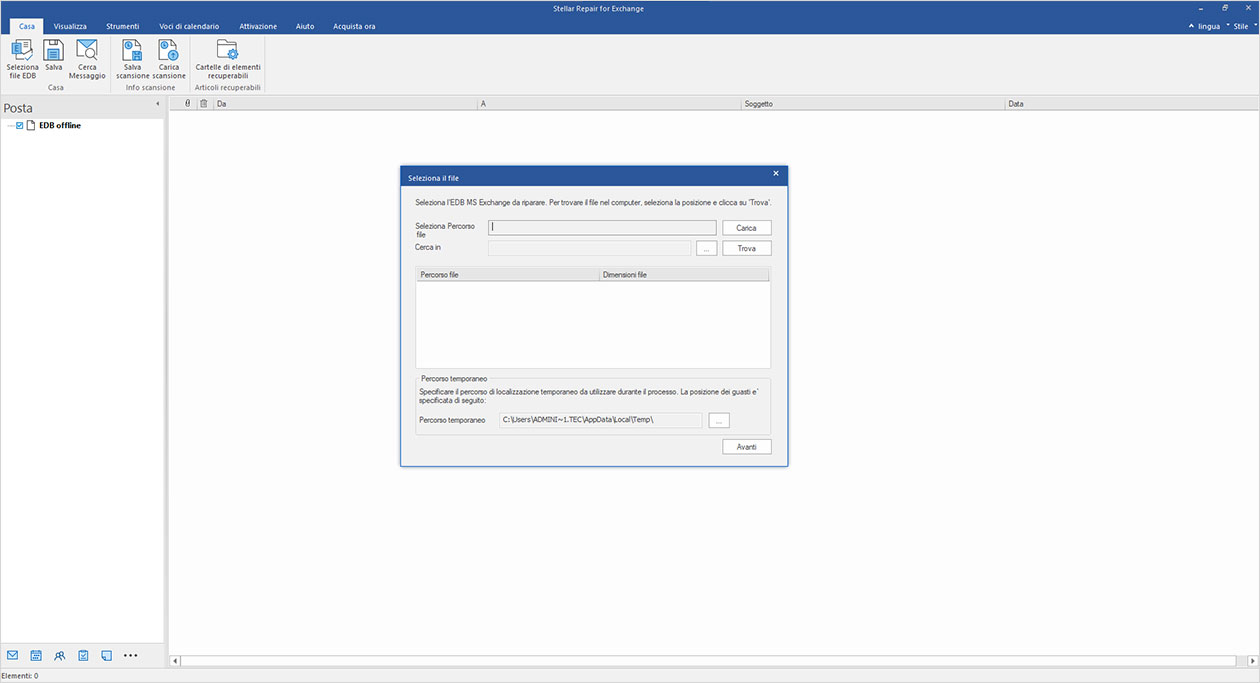
Task: Collapse the Posta panel arrow
Action: point(157,104)
